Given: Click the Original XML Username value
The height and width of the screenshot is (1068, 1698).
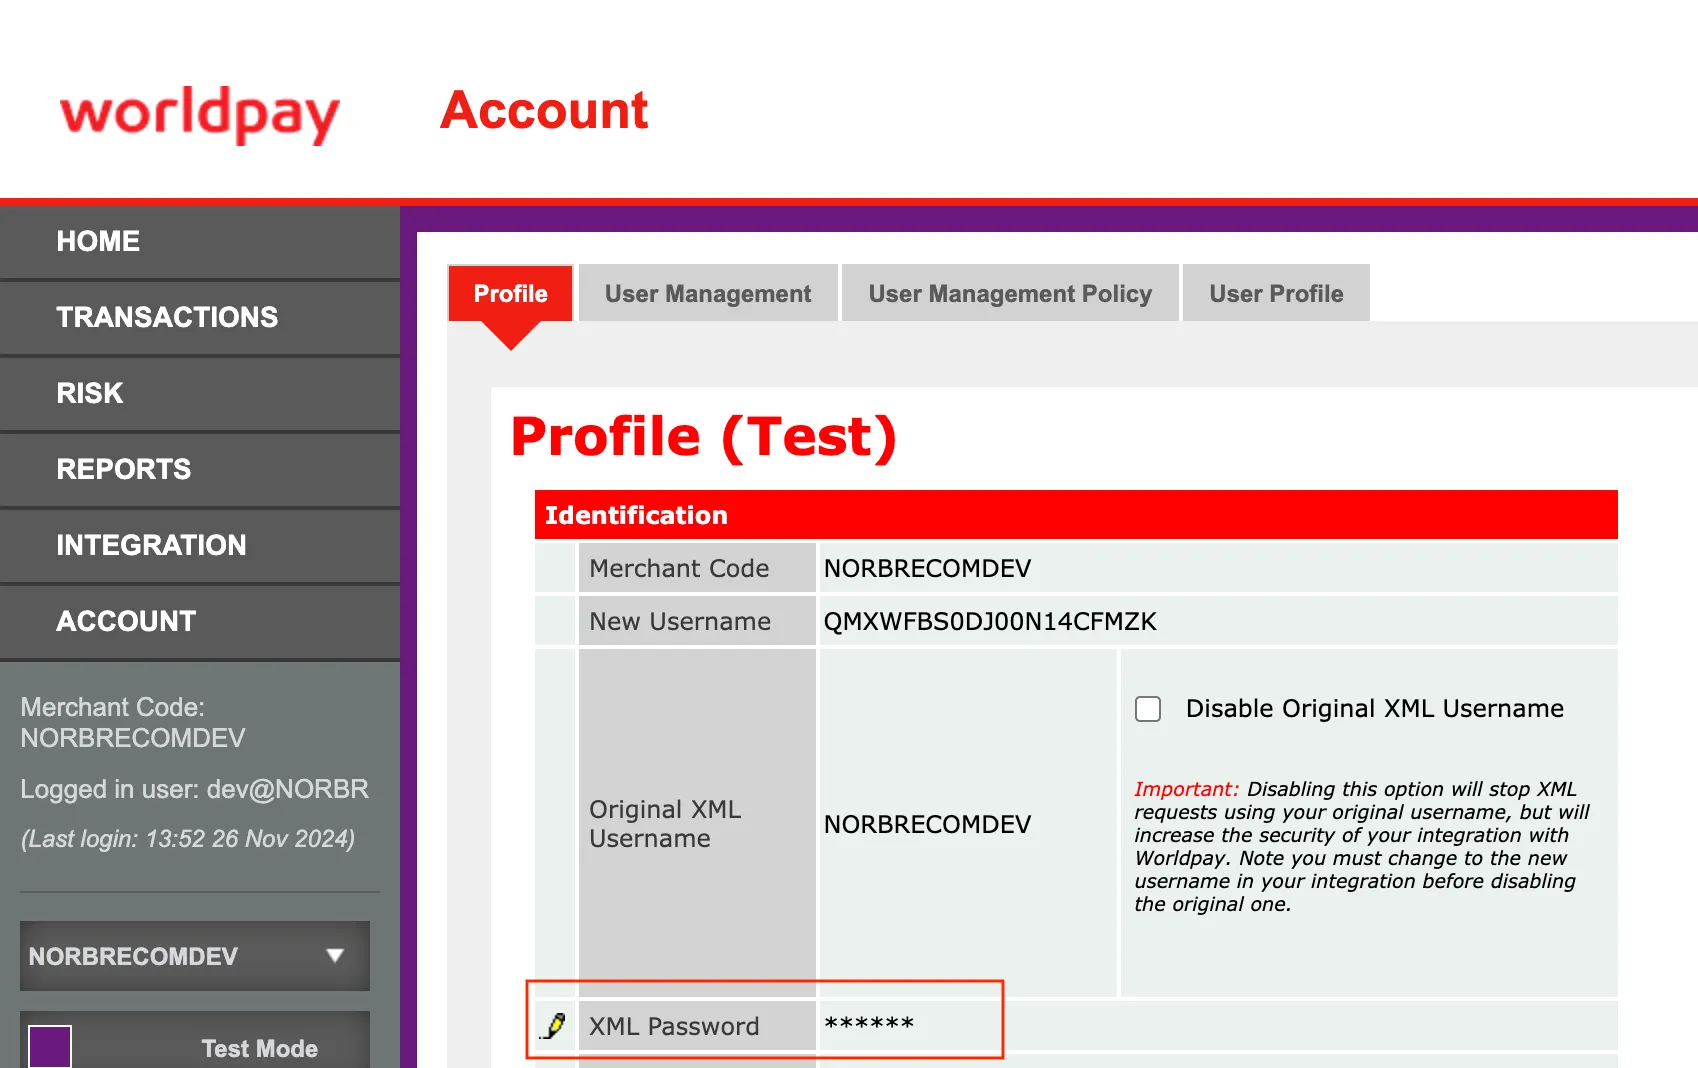Looking at the screenshot, I should pyautogui.click(x=927, y=824).
